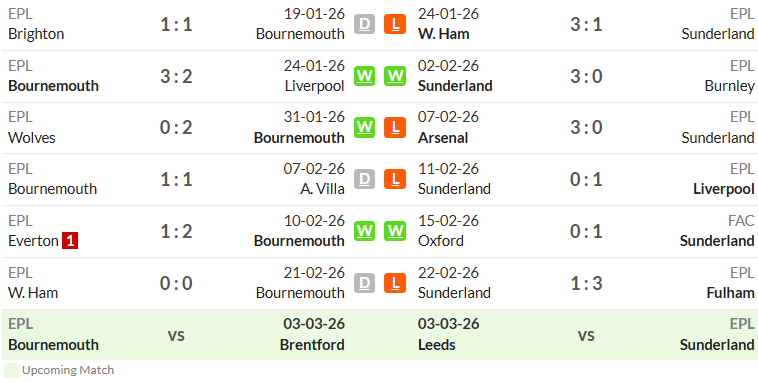This screenshot has width=758, height=382.
Task: Open the upcoming Leeds vs Sunderland match
Action: point(586,335)
